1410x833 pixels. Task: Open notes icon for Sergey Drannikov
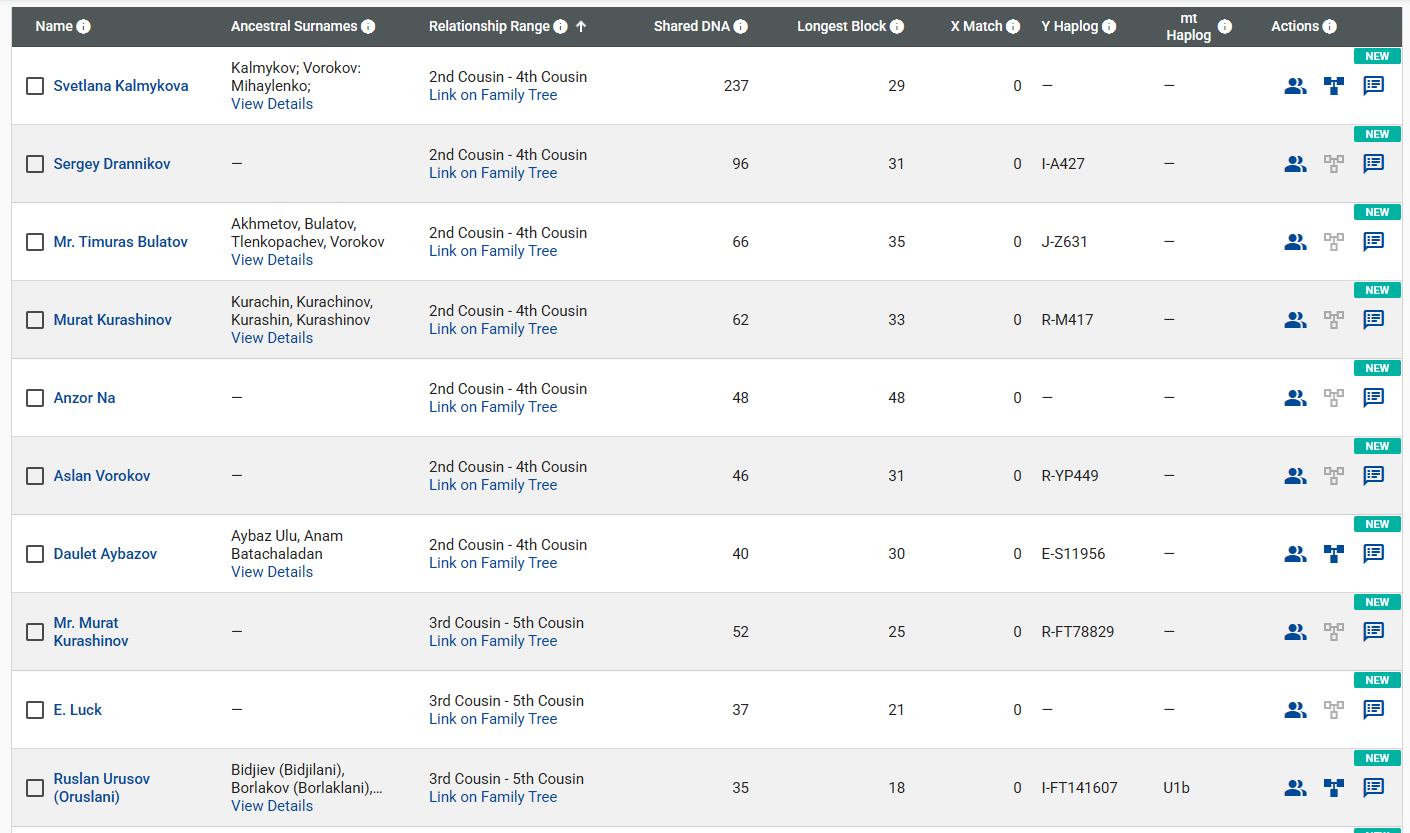click(1374, 164)
